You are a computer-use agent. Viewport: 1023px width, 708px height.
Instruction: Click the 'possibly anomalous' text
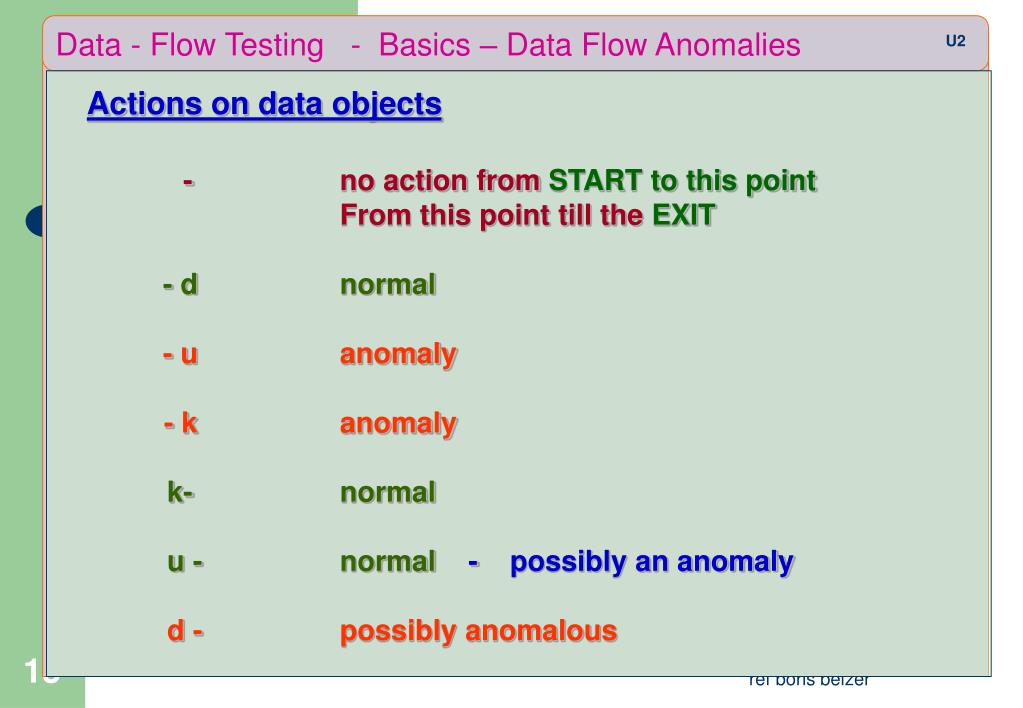coord(478,632)
